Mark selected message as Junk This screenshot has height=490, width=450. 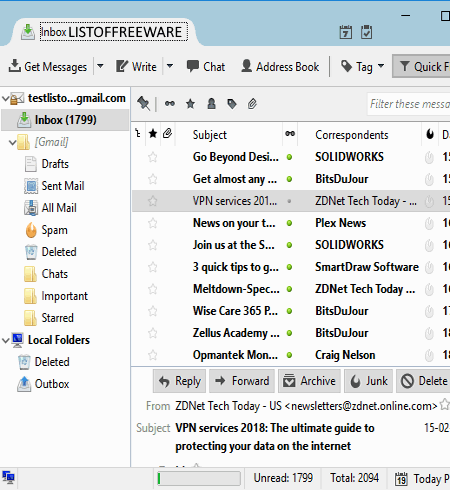(368, 381)
